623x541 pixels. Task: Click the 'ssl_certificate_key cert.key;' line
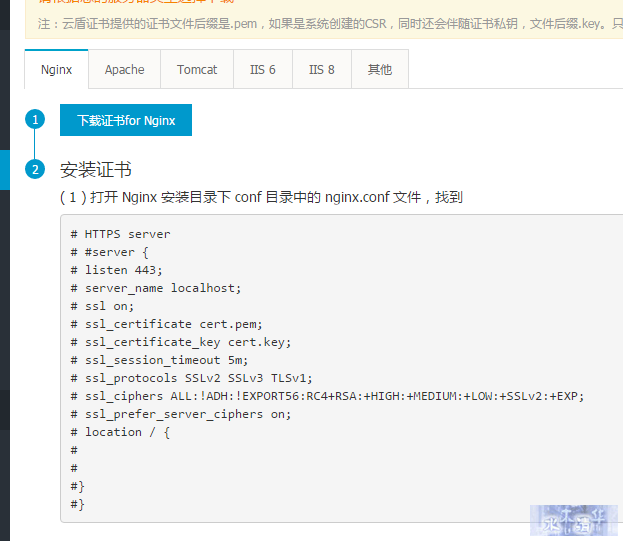click(x=181, y=342)
